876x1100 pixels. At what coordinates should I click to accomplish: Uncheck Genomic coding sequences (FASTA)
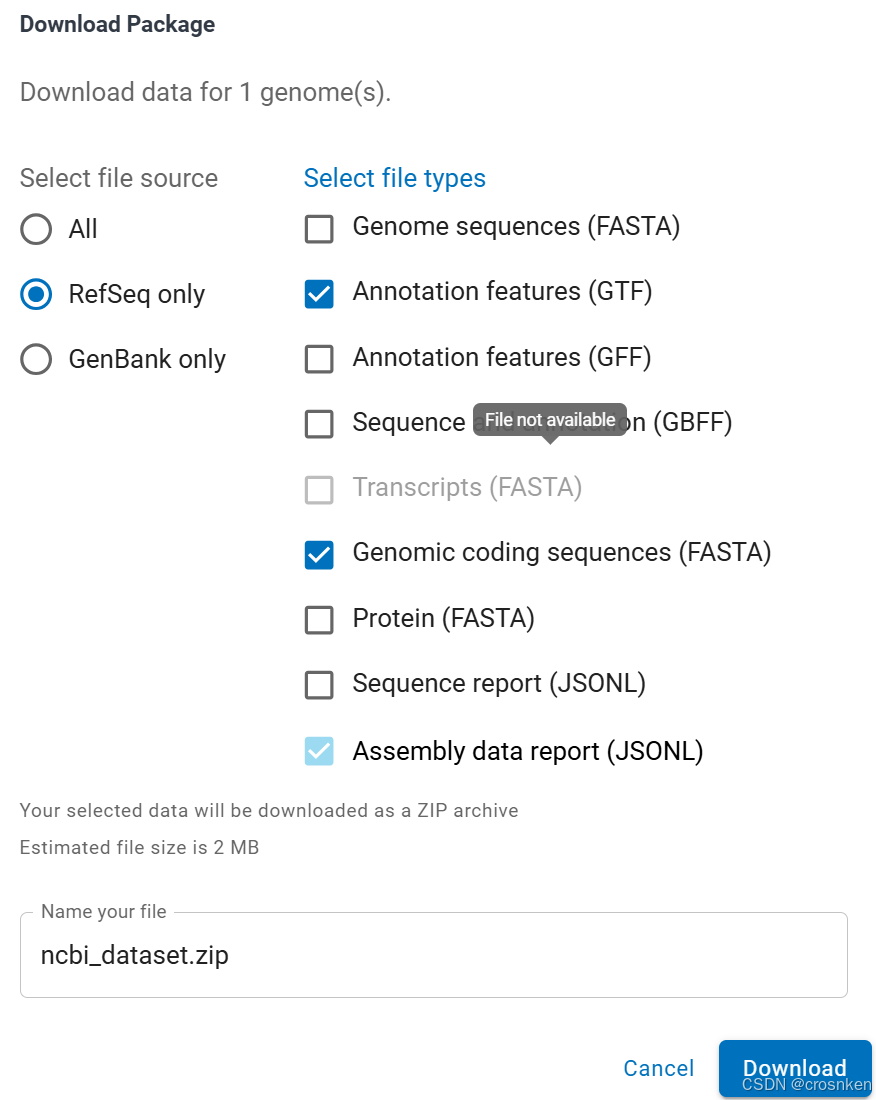[319, 554]
